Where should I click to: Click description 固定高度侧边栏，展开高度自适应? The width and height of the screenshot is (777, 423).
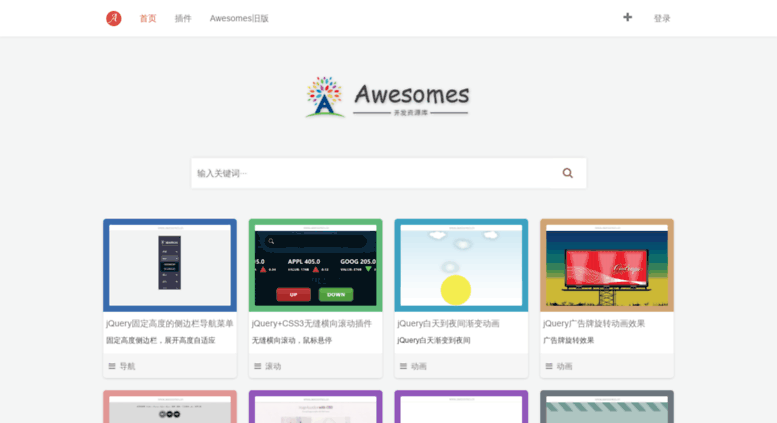click(x=161, y=340)
